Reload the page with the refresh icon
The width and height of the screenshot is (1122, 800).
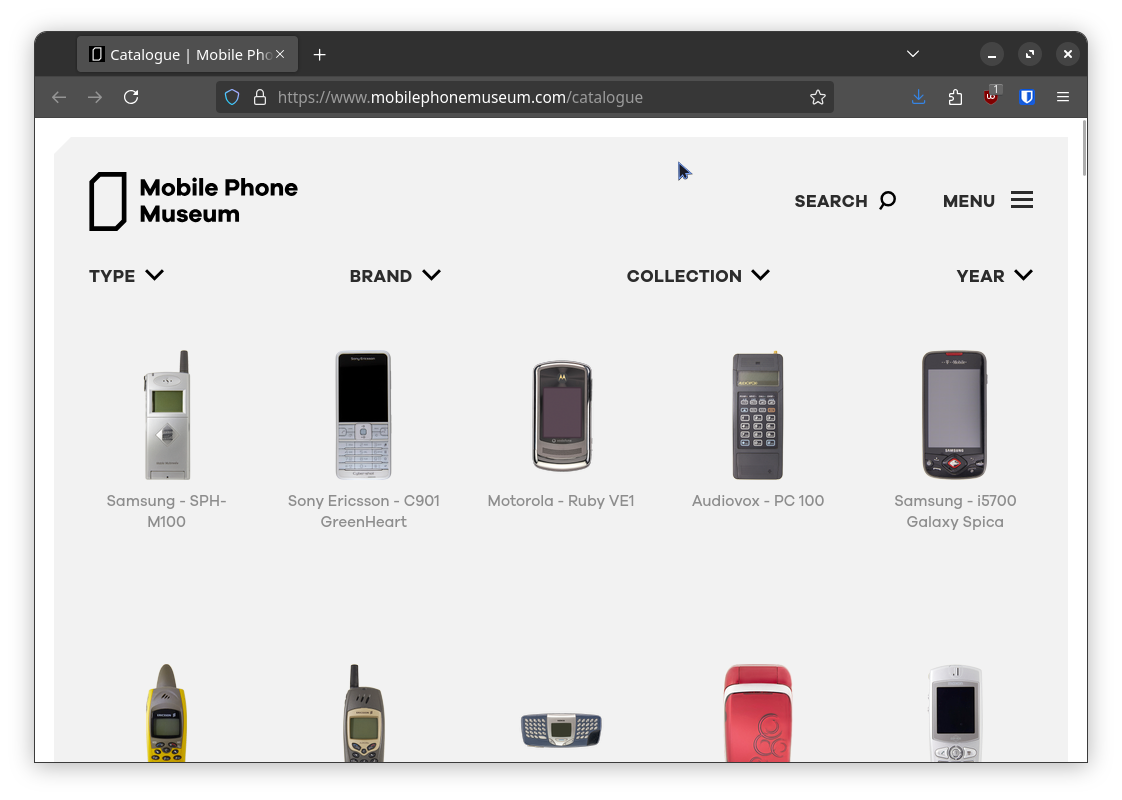click(x=131, y=97)
